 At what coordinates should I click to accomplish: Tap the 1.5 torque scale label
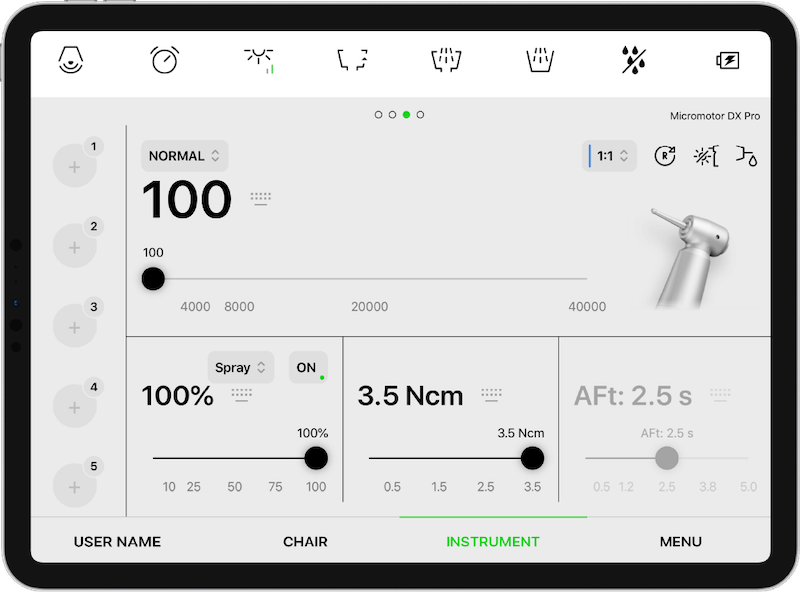[439, 486]
